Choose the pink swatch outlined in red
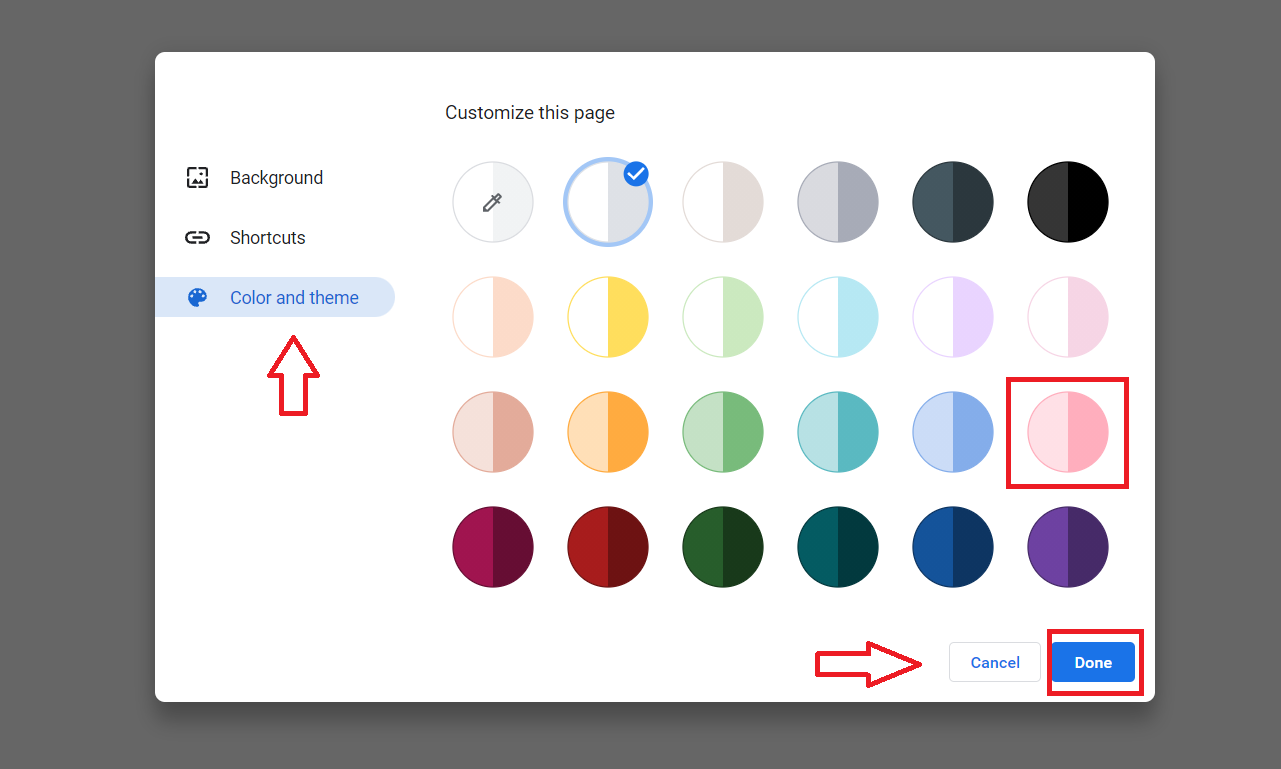This screenshot has height=769, width=1281. coord(1068,432)
